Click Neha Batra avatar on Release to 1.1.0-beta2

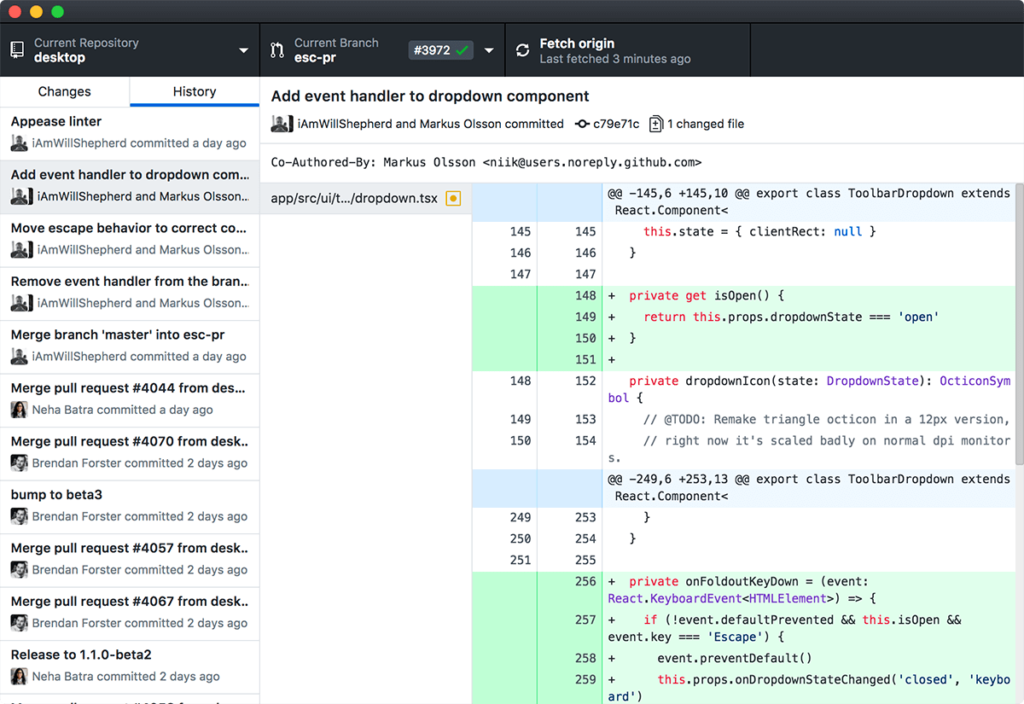point(19,677)
